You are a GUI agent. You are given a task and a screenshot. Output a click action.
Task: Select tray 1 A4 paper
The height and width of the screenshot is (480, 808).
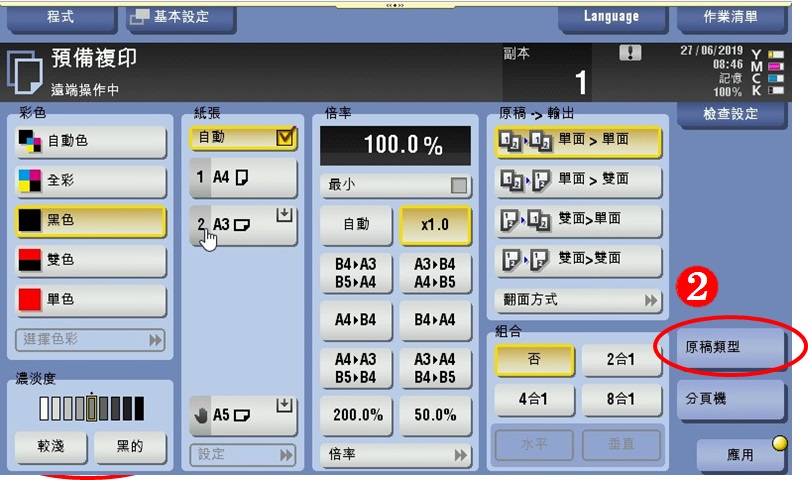(x=243, y=178)
